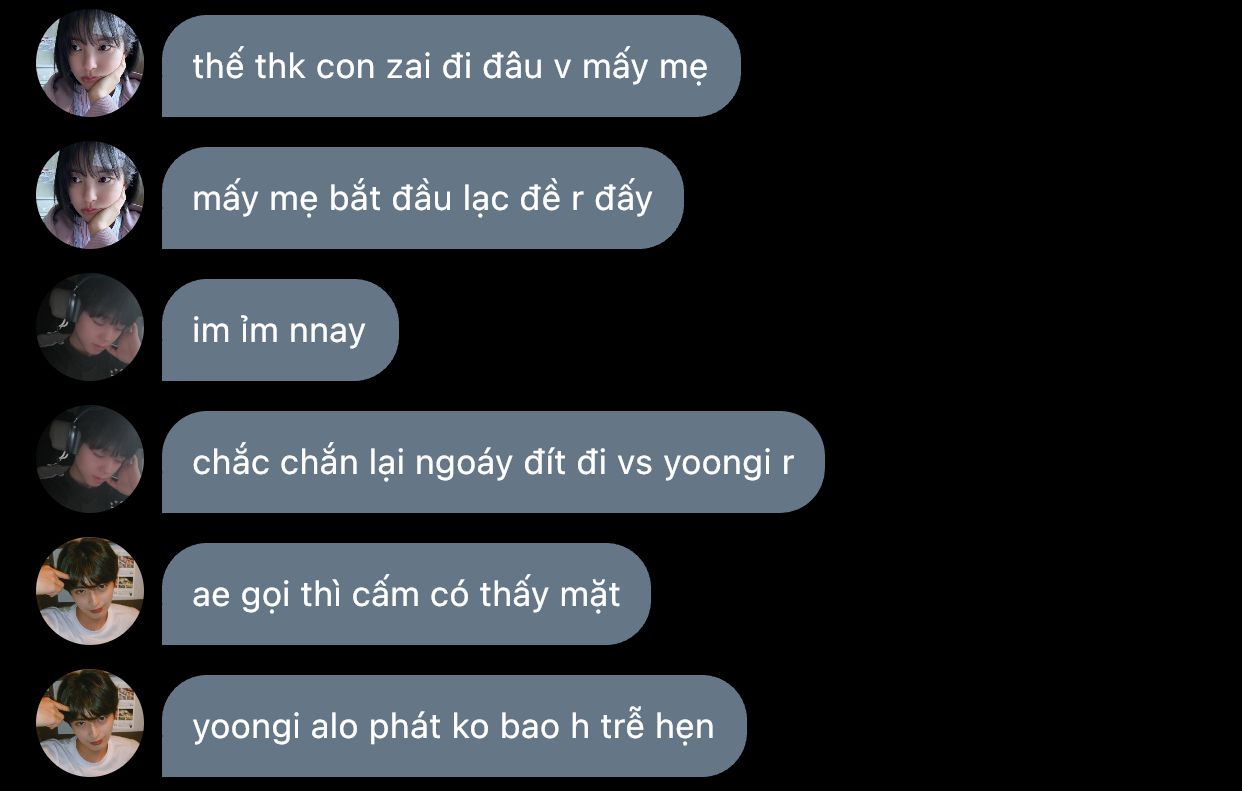Open avatar beside "thế thk con zai" message
This screenshot has height=791, width=1242.
[90, 63]
